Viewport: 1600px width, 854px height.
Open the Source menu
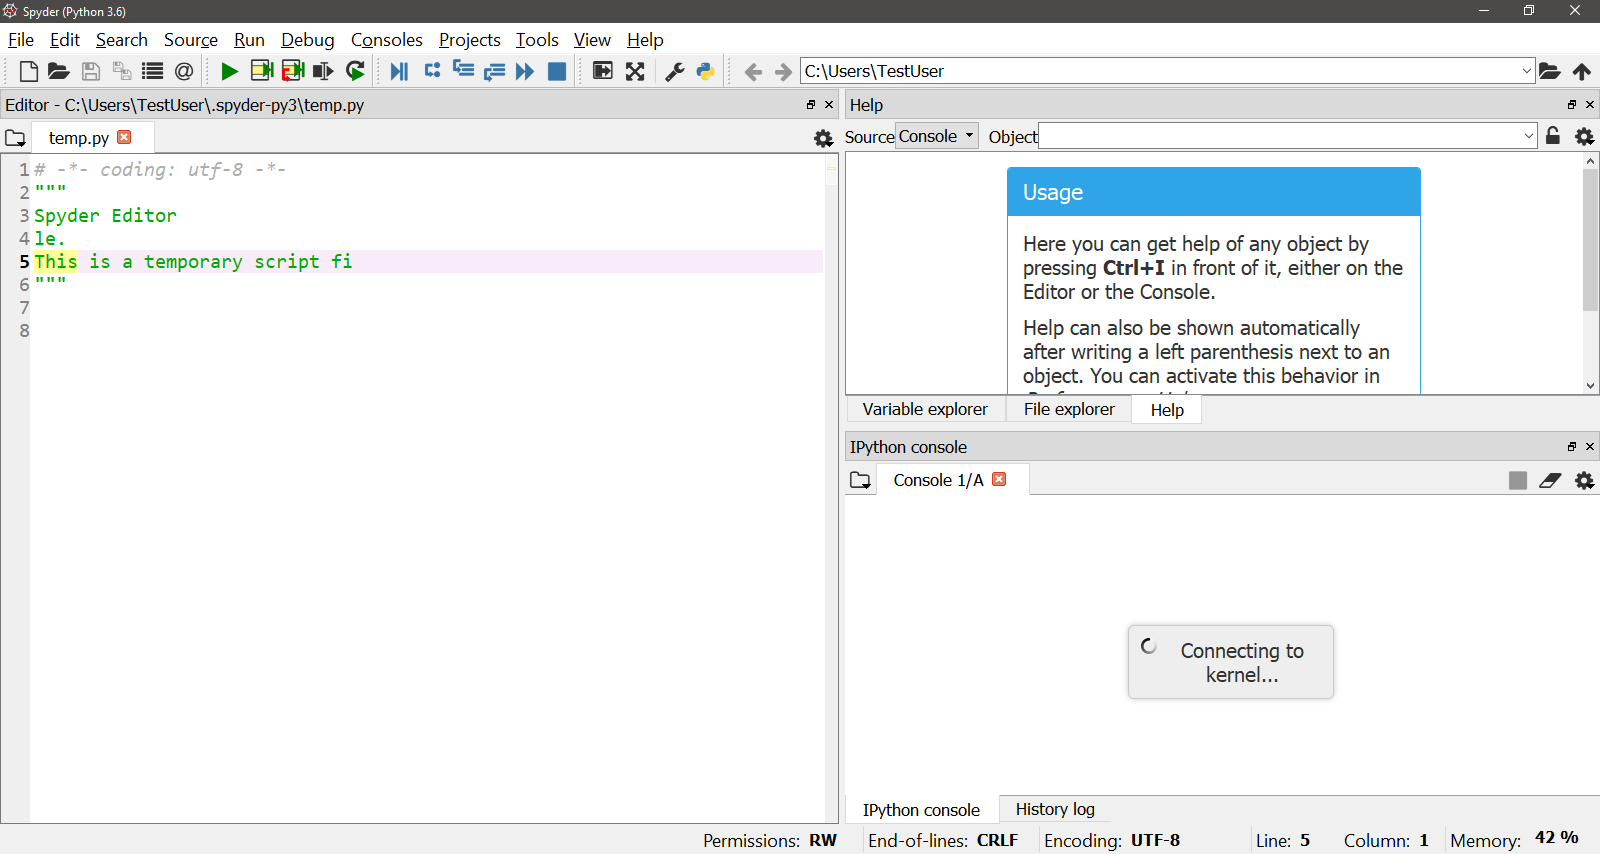tap(191, 40)
